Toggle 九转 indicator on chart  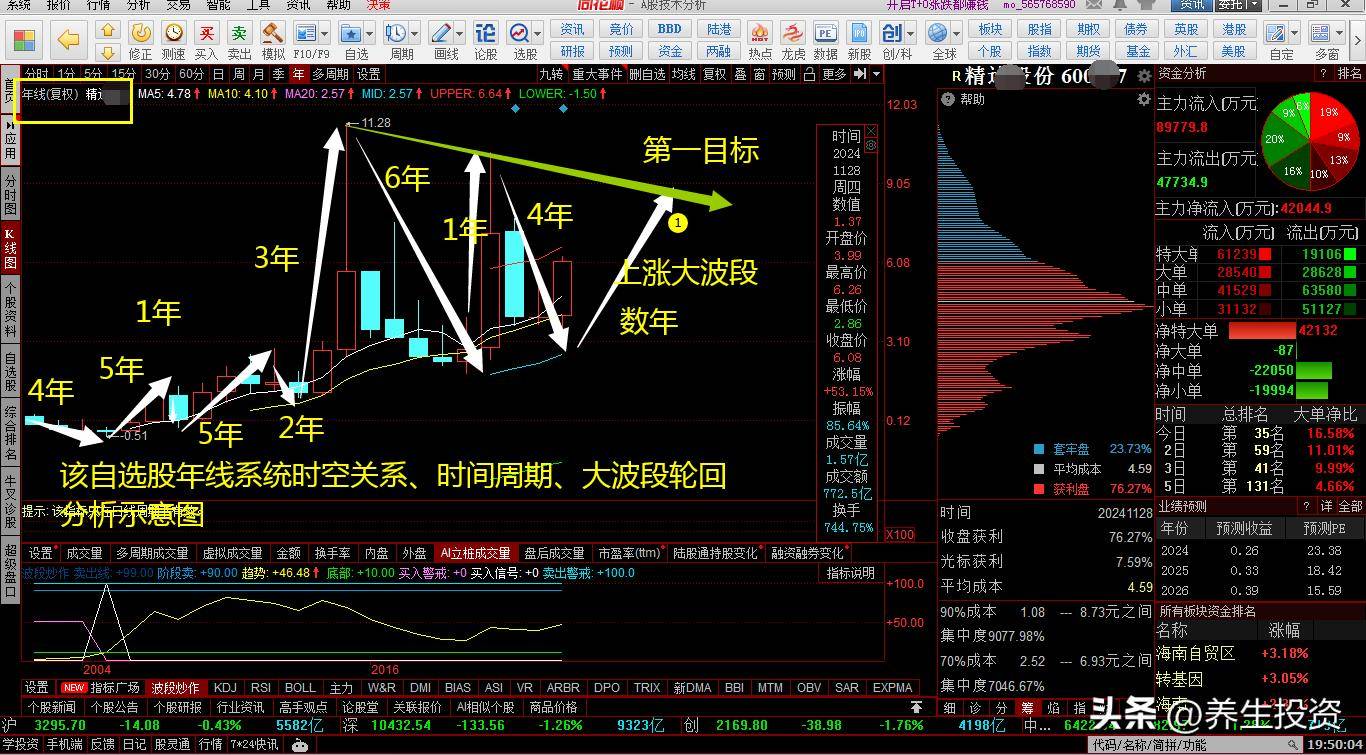pos(551,74)
